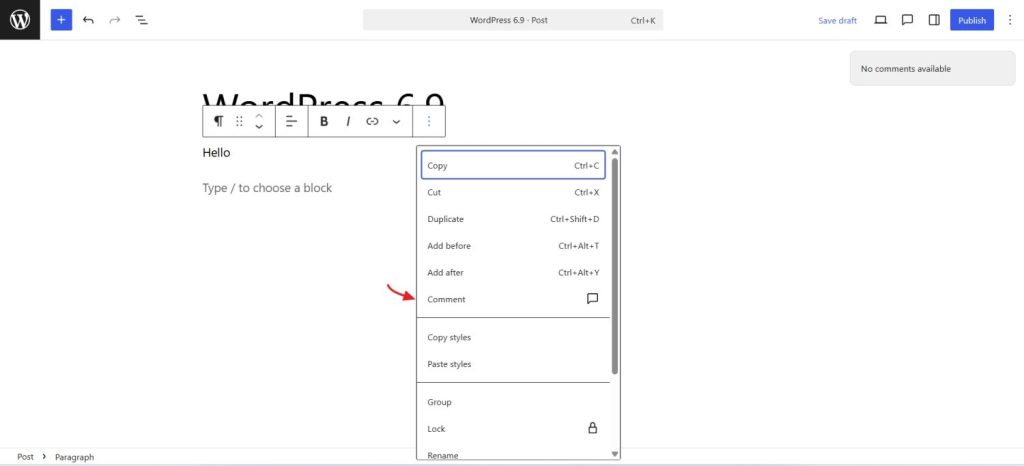Toggle the comments sidebar icon in top bar

click(907, 20)
